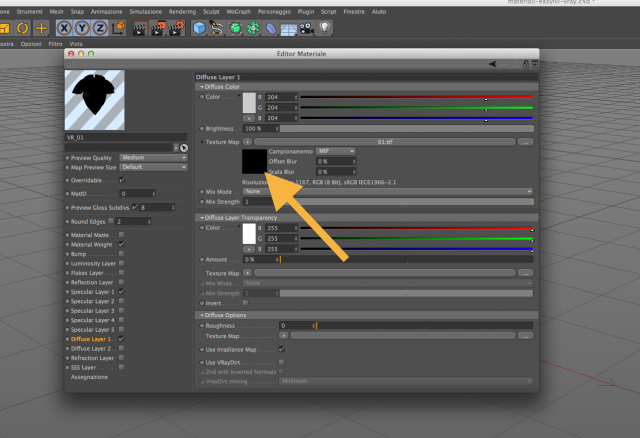Click Render View clapperboard icon
Viewport: 640px width, 438px height.
pos(139,28)
